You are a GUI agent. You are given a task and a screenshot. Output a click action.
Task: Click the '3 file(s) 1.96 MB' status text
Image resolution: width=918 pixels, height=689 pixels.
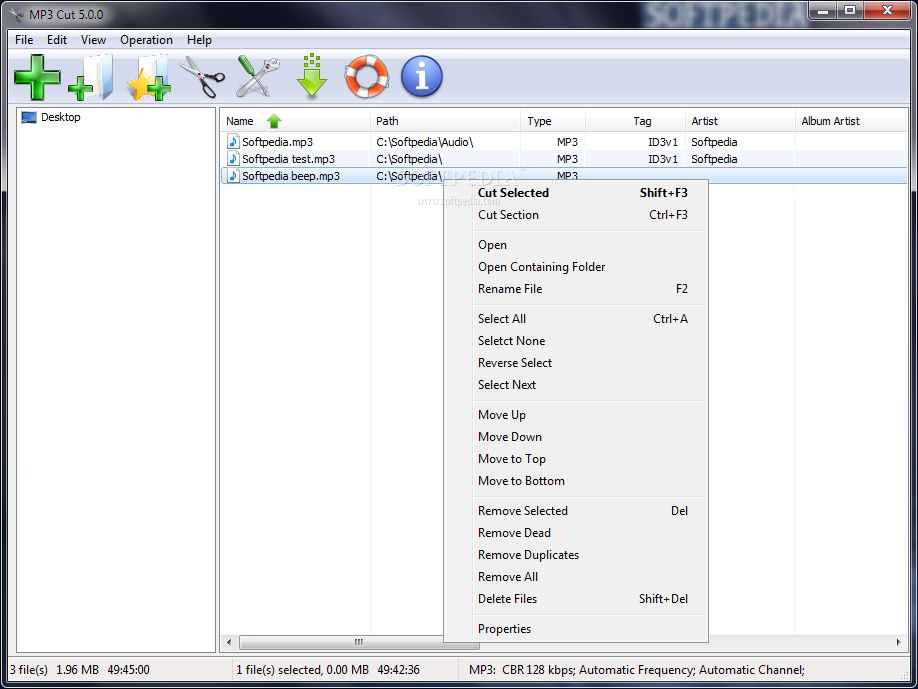click(x=54, y=670)
